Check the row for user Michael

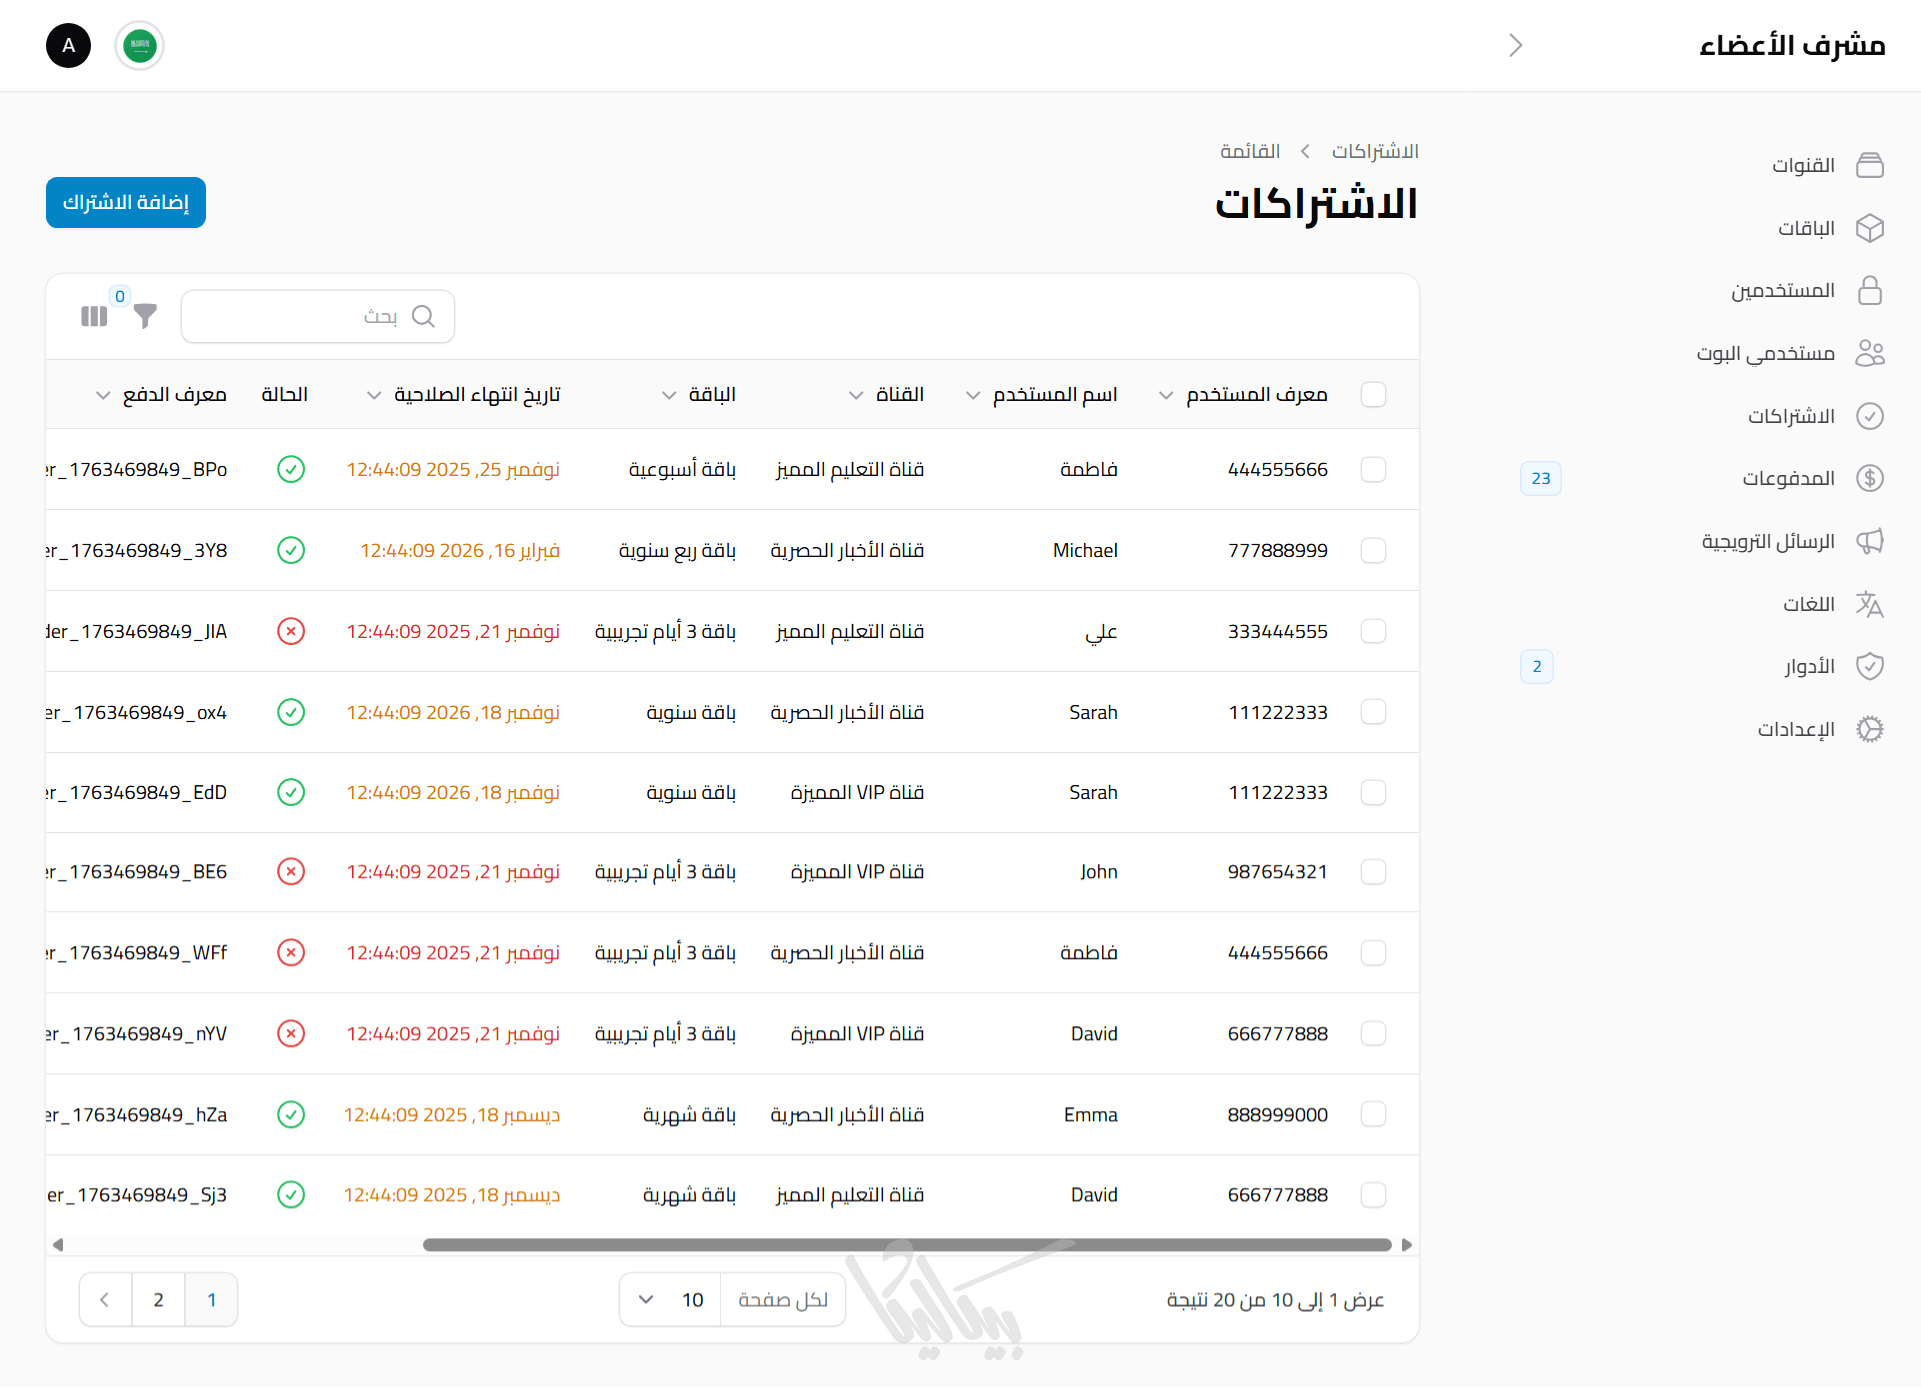1373,551
